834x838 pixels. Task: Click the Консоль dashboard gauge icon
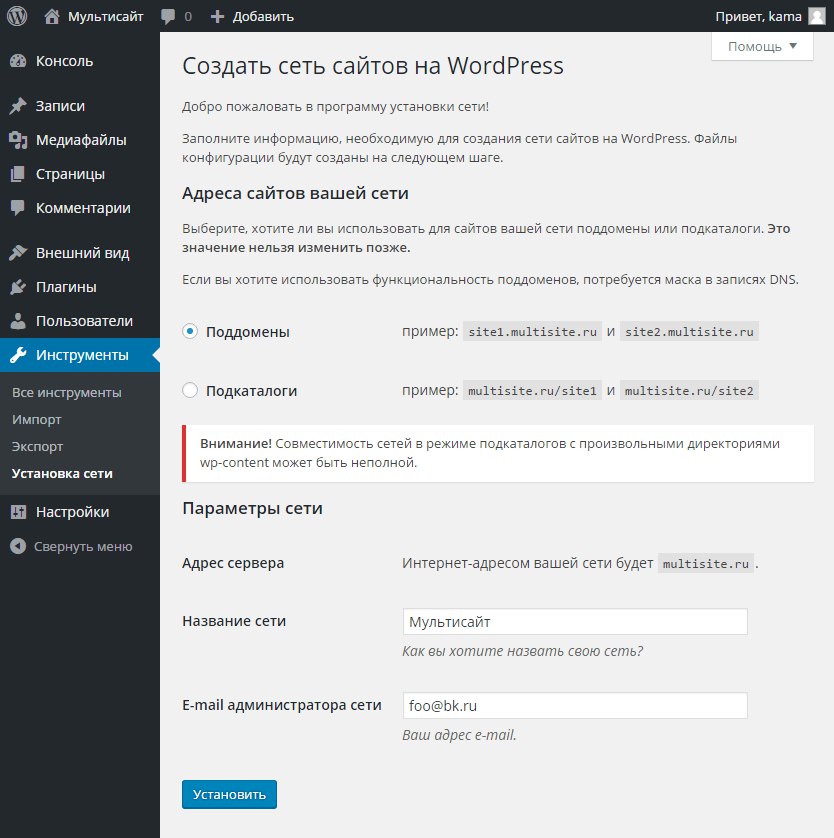click(x=18, y=61)
